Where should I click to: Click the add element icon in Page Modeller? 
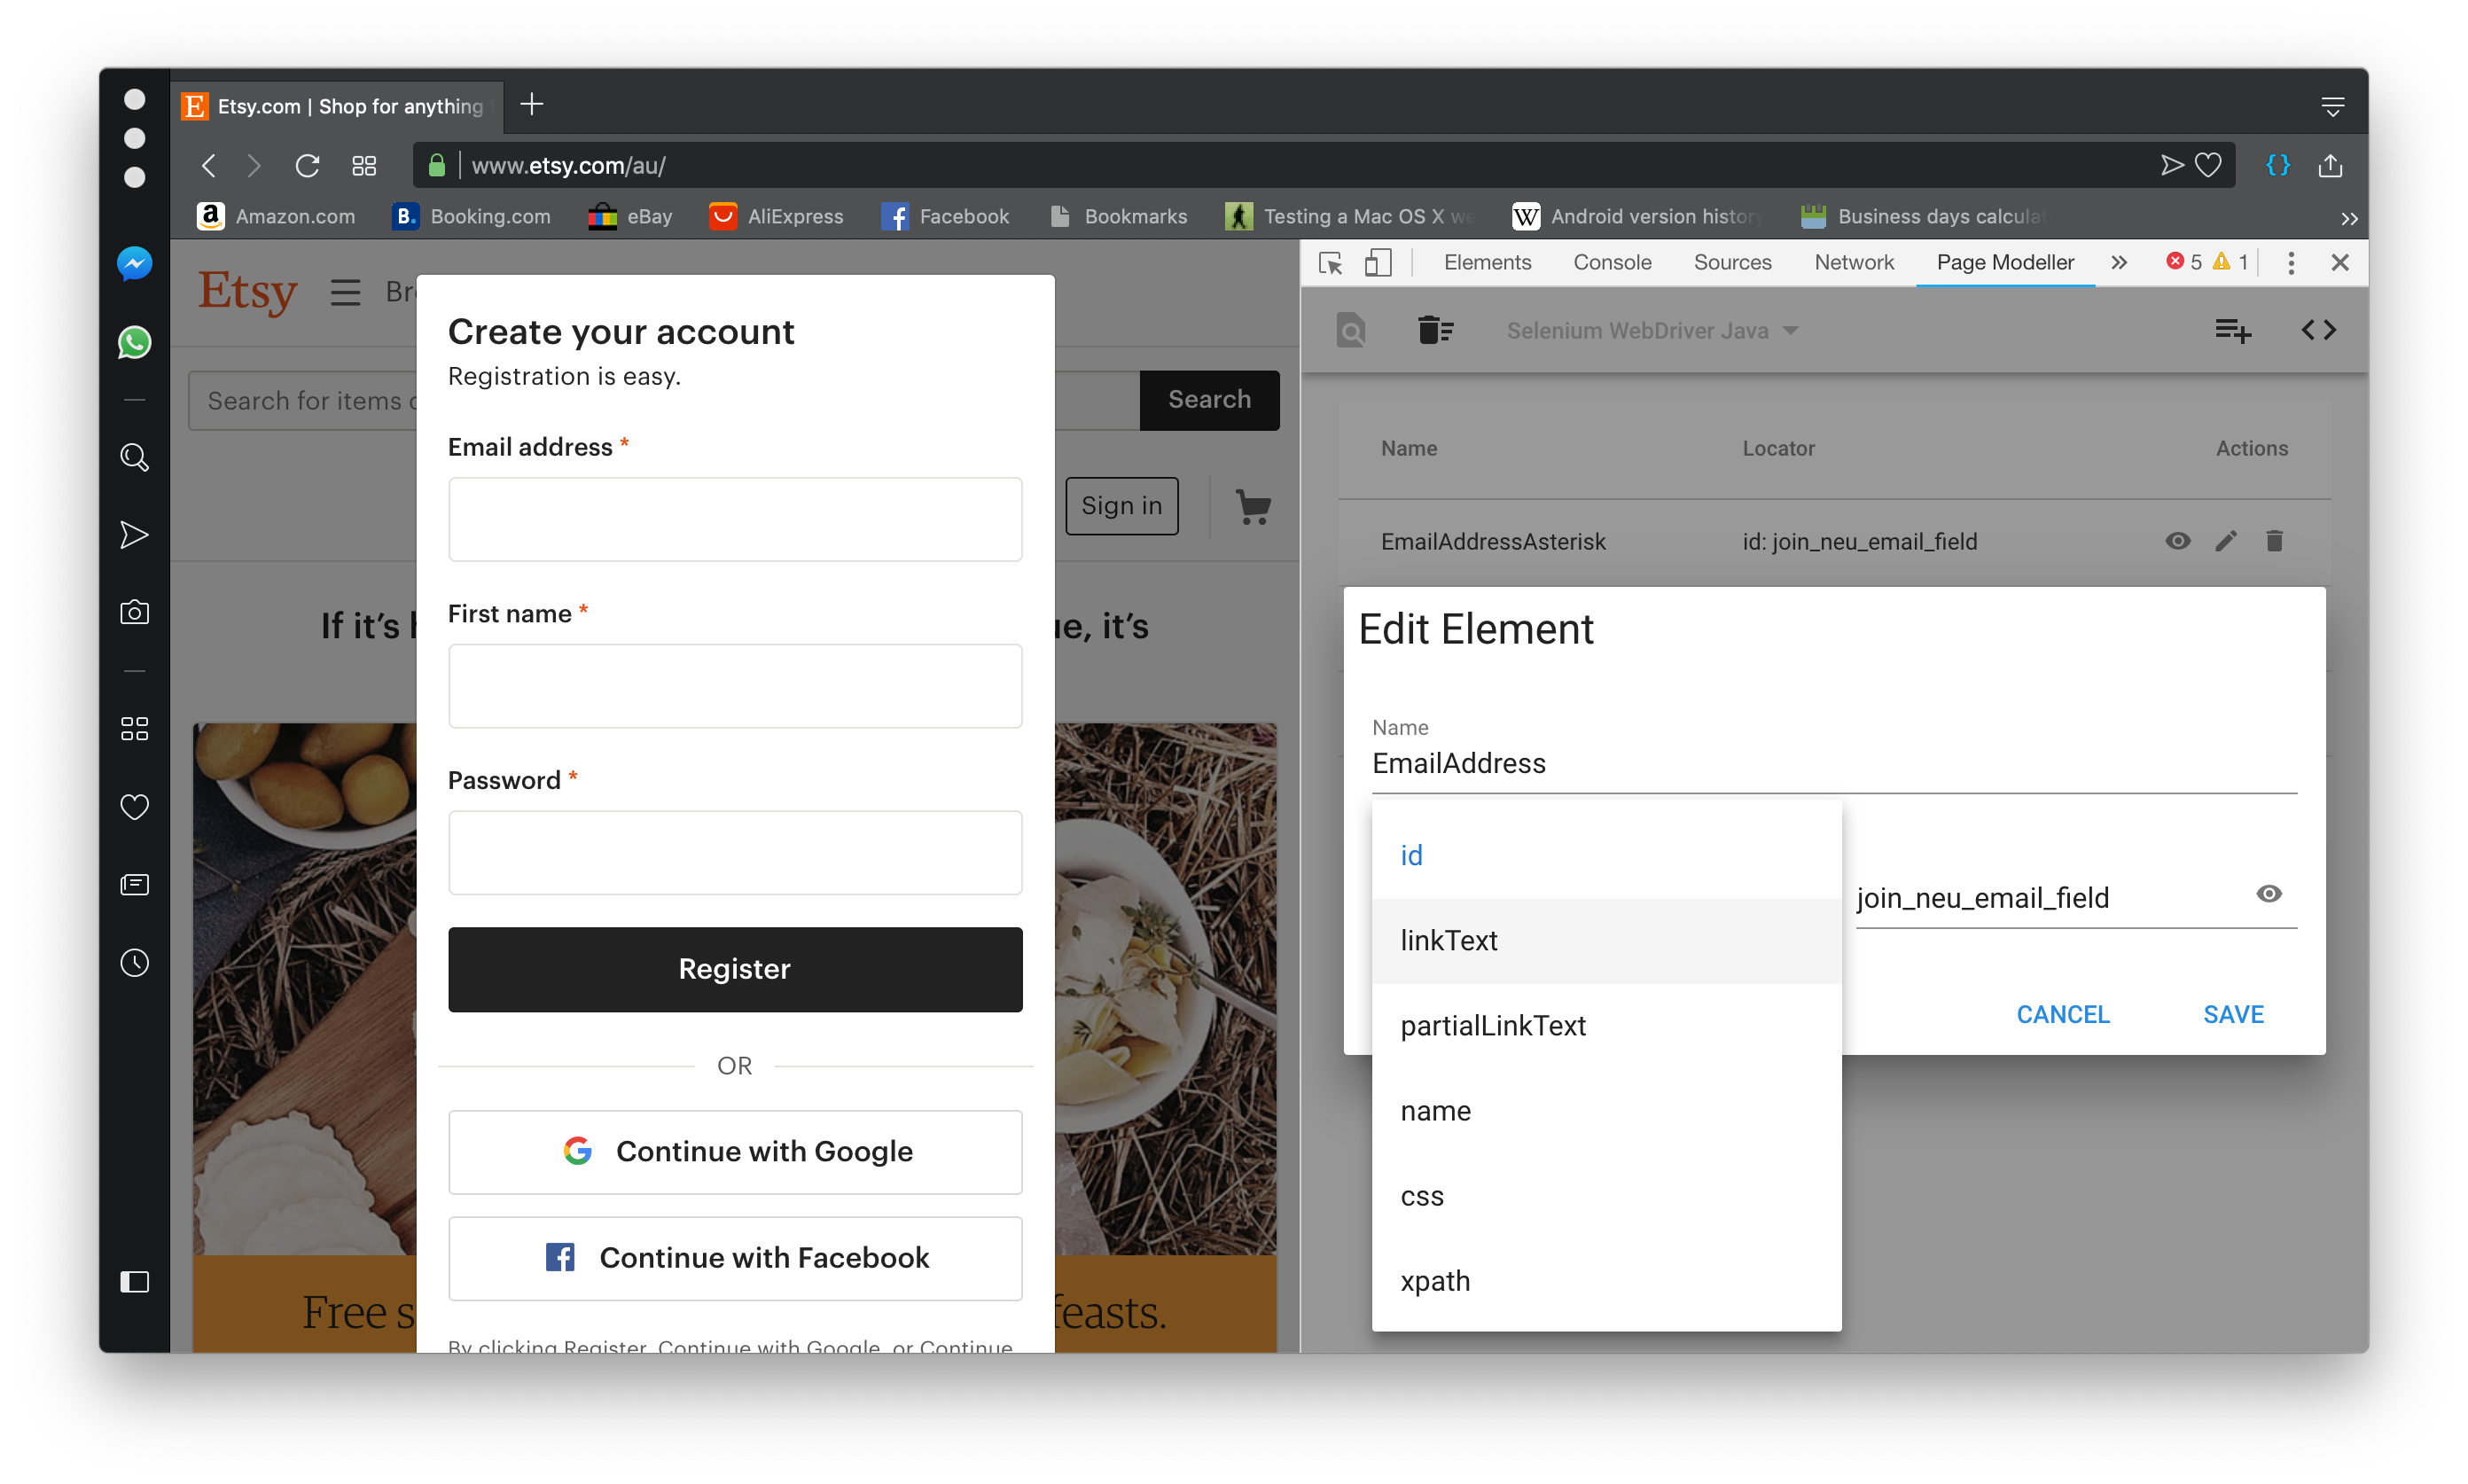tap(2232, 332)
